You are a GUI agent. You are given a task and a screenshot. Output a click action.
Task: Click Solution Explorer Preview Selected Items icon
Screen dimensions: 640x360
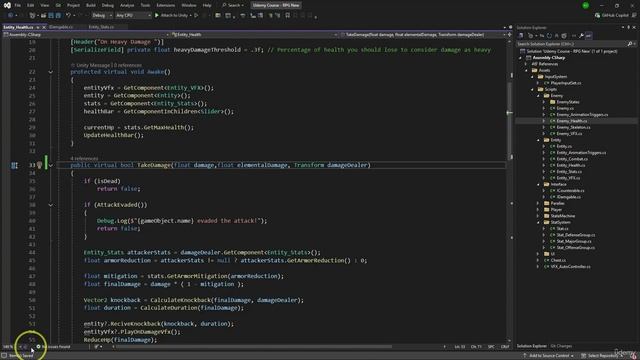589,36
